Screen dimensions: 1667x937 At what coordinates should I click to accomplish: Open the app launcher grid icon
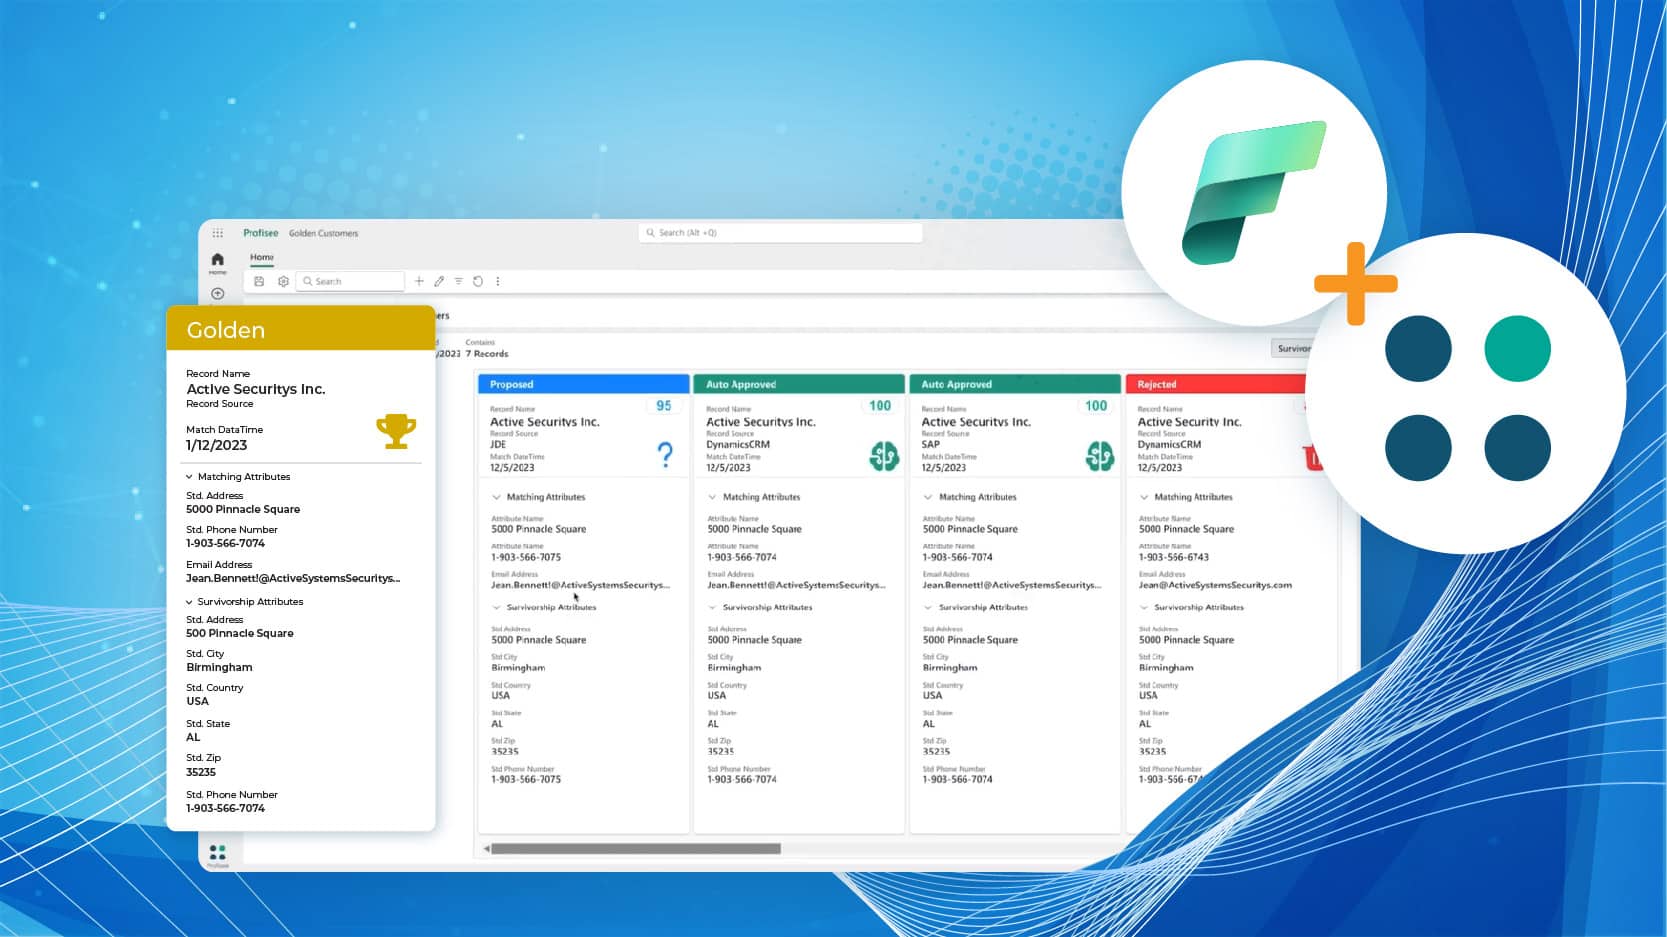(218, 232)
